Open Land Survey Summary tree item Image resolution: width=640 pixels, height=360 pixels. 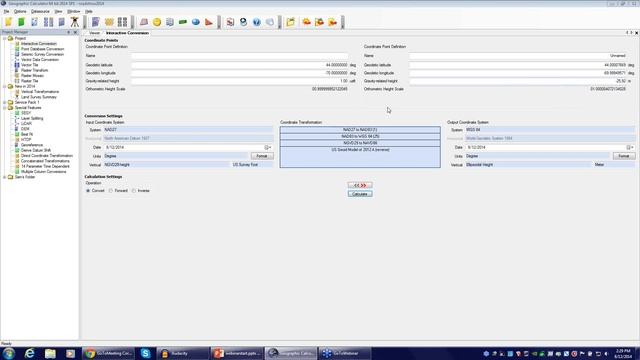click(39, 97)
